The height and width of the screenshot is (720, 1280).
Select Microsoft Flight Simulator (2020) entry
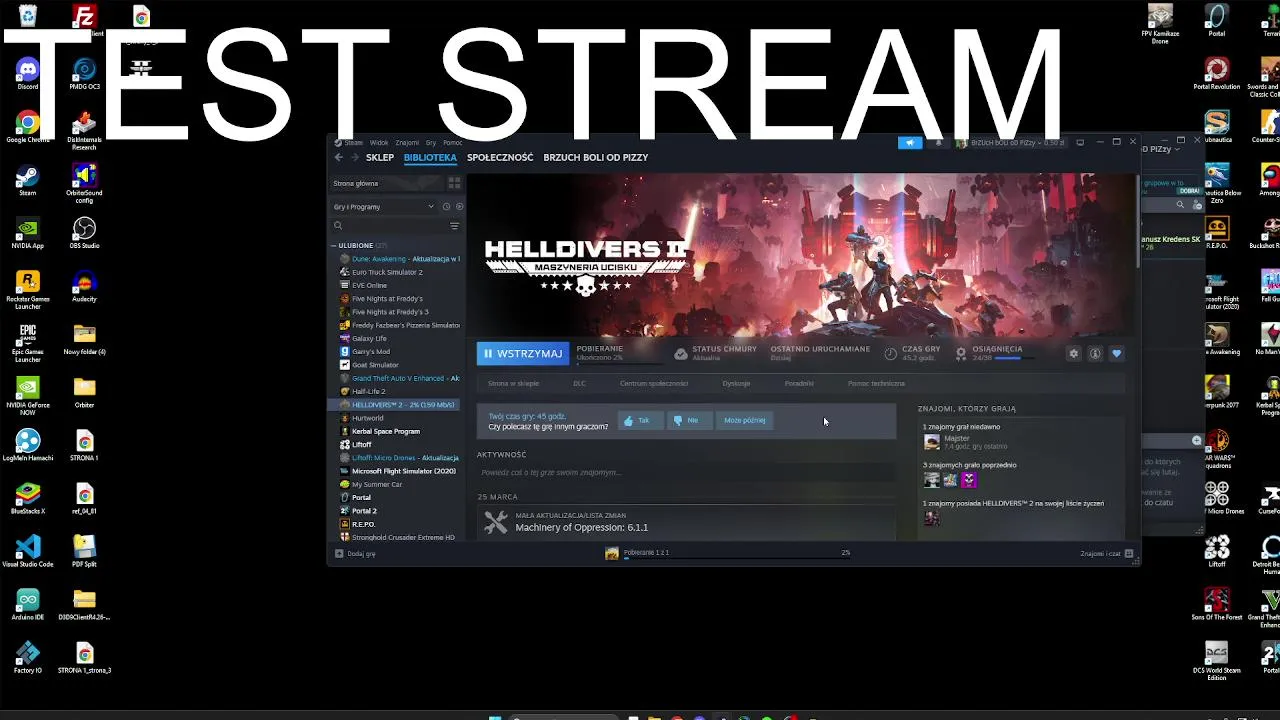click(x=397, y=471)
